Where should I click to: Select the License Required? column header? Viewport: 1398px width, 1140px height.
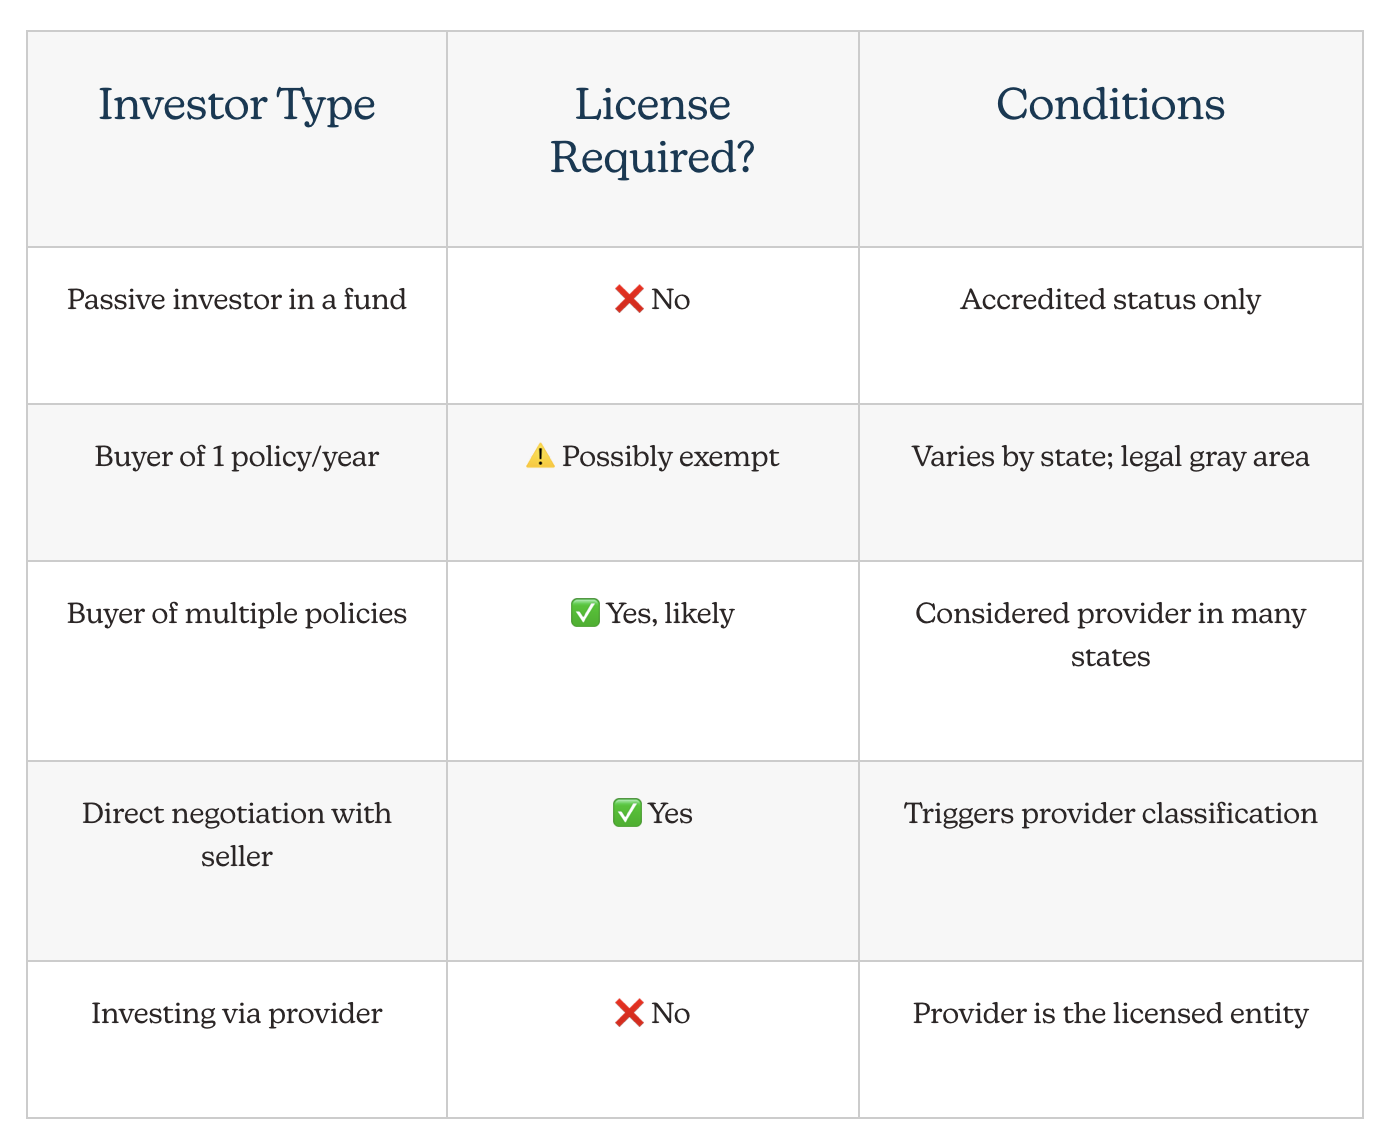[x=653, y=139]
